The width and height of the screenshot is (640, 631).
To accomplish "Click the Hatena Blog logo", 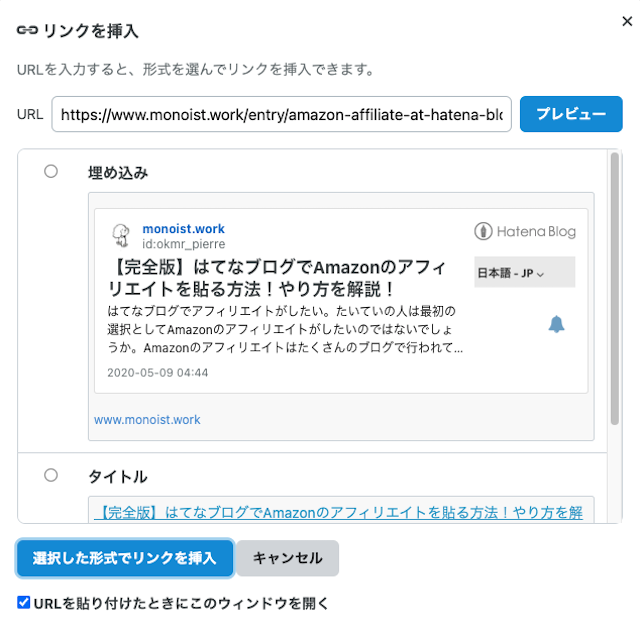I will pyautogui.click(x=524, y=231).
